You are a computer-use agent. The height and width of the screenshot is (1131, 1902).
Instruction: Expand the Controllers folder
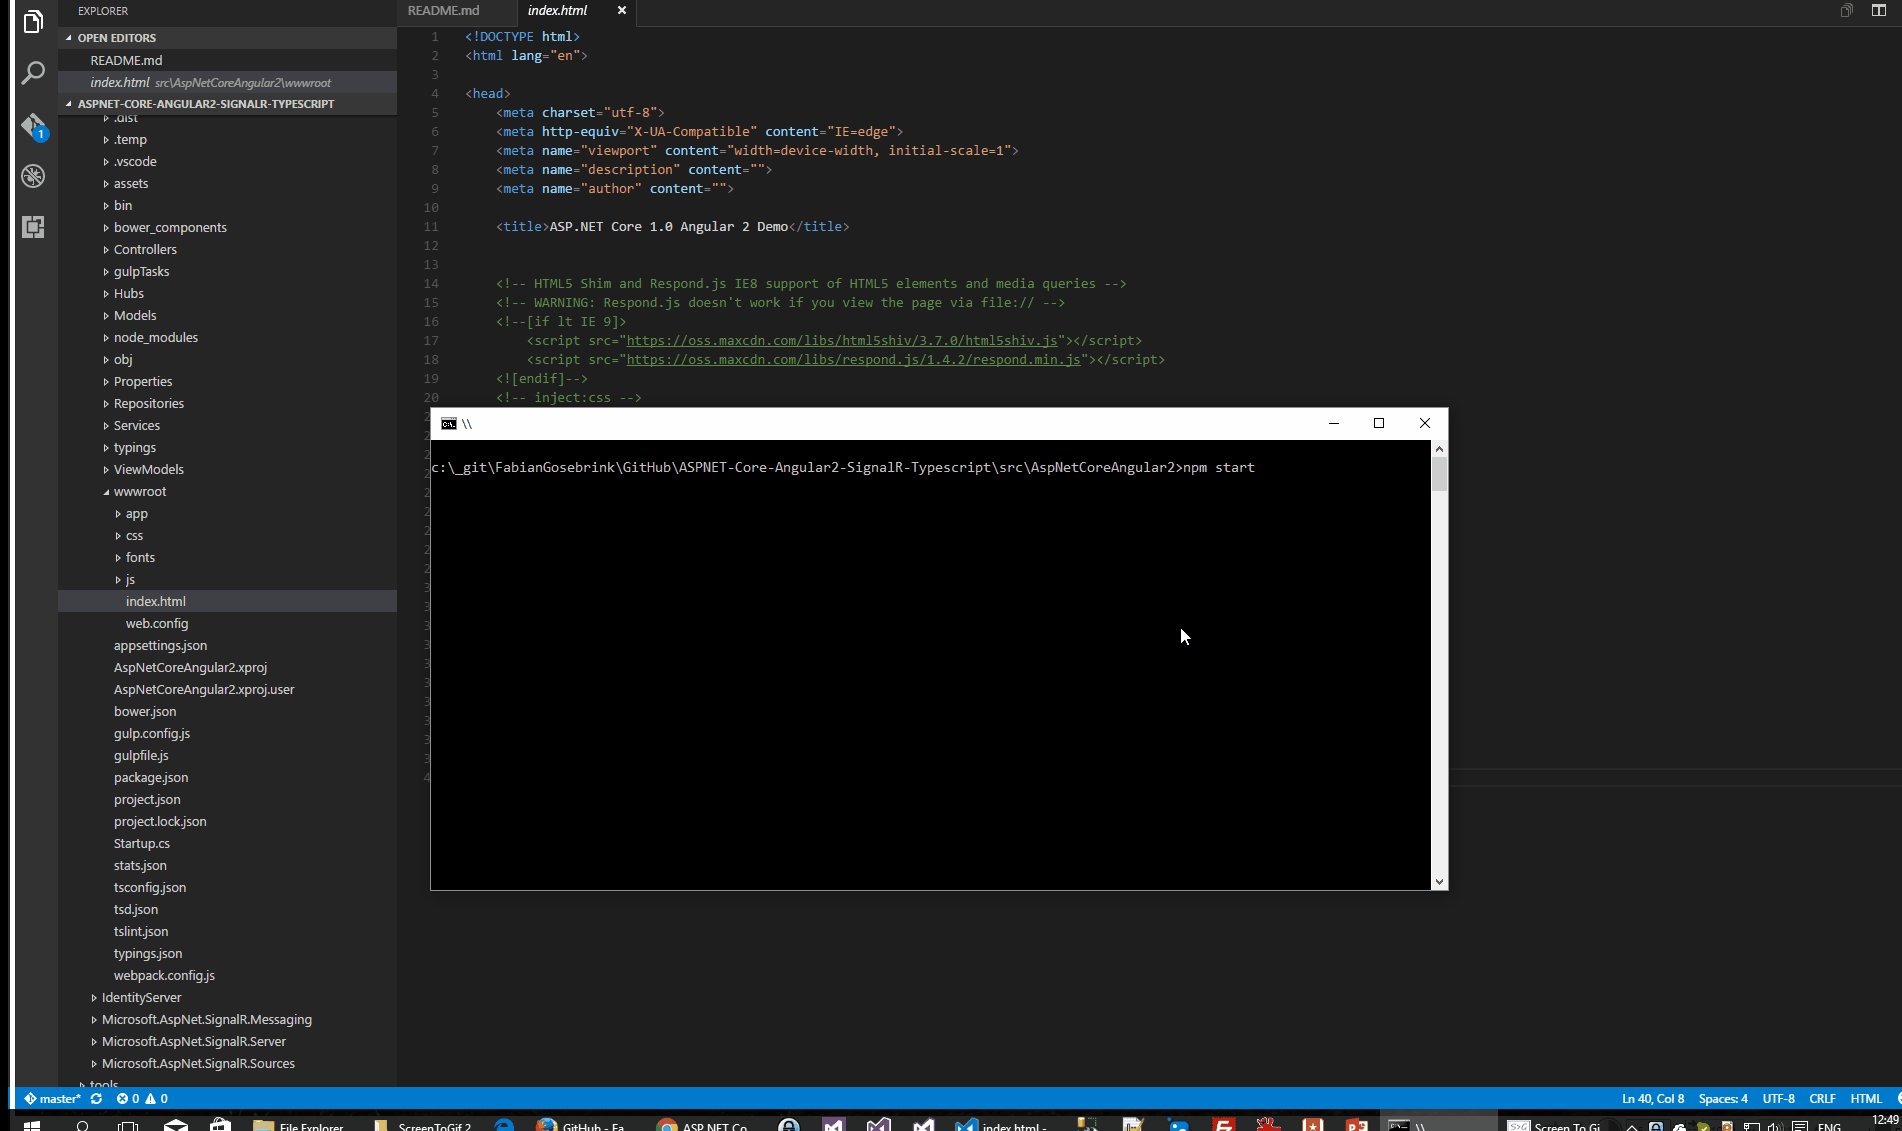pyautogui.click(x=227, y=249)
